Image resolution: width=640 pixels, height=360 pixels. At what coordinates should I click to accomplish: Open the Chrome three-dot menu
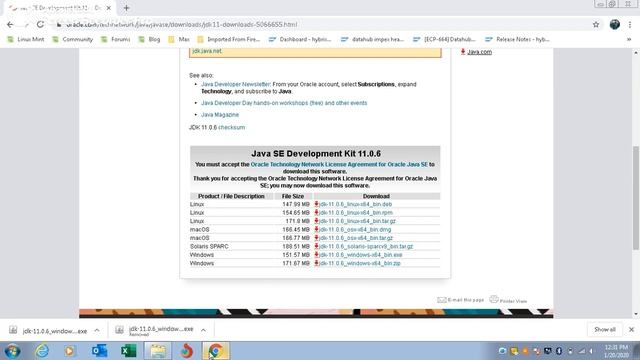point(631,24)
